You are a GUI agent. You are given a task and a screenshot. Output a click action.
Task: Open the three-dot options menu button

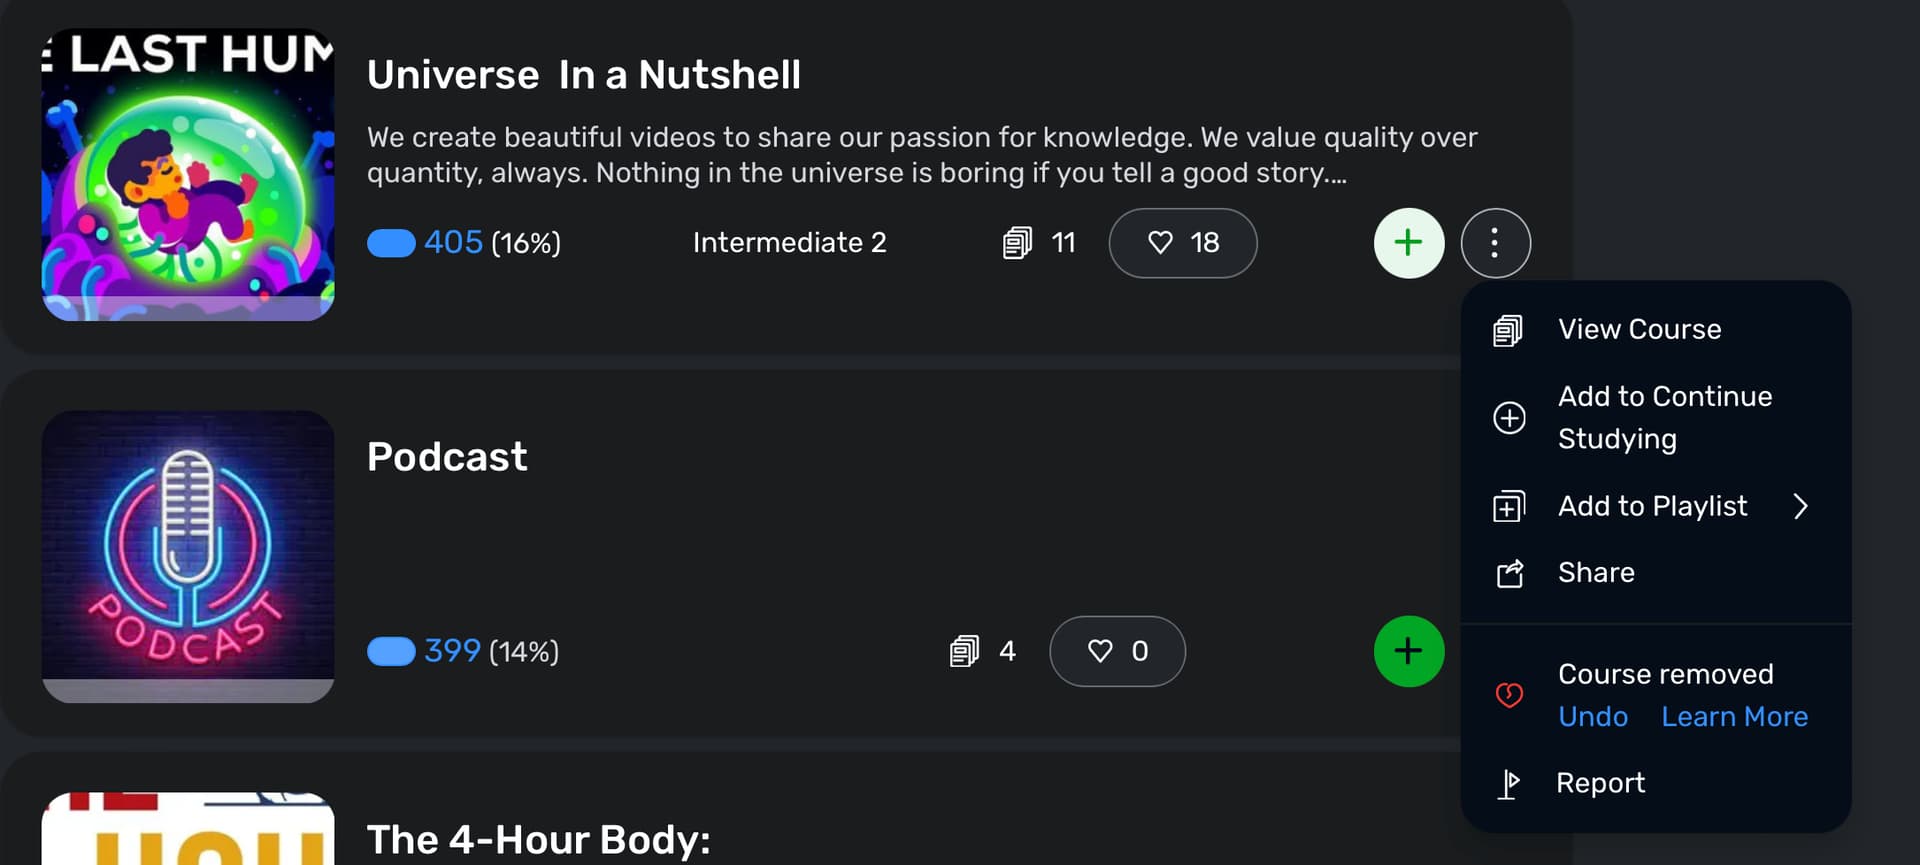click(1495, 243)
